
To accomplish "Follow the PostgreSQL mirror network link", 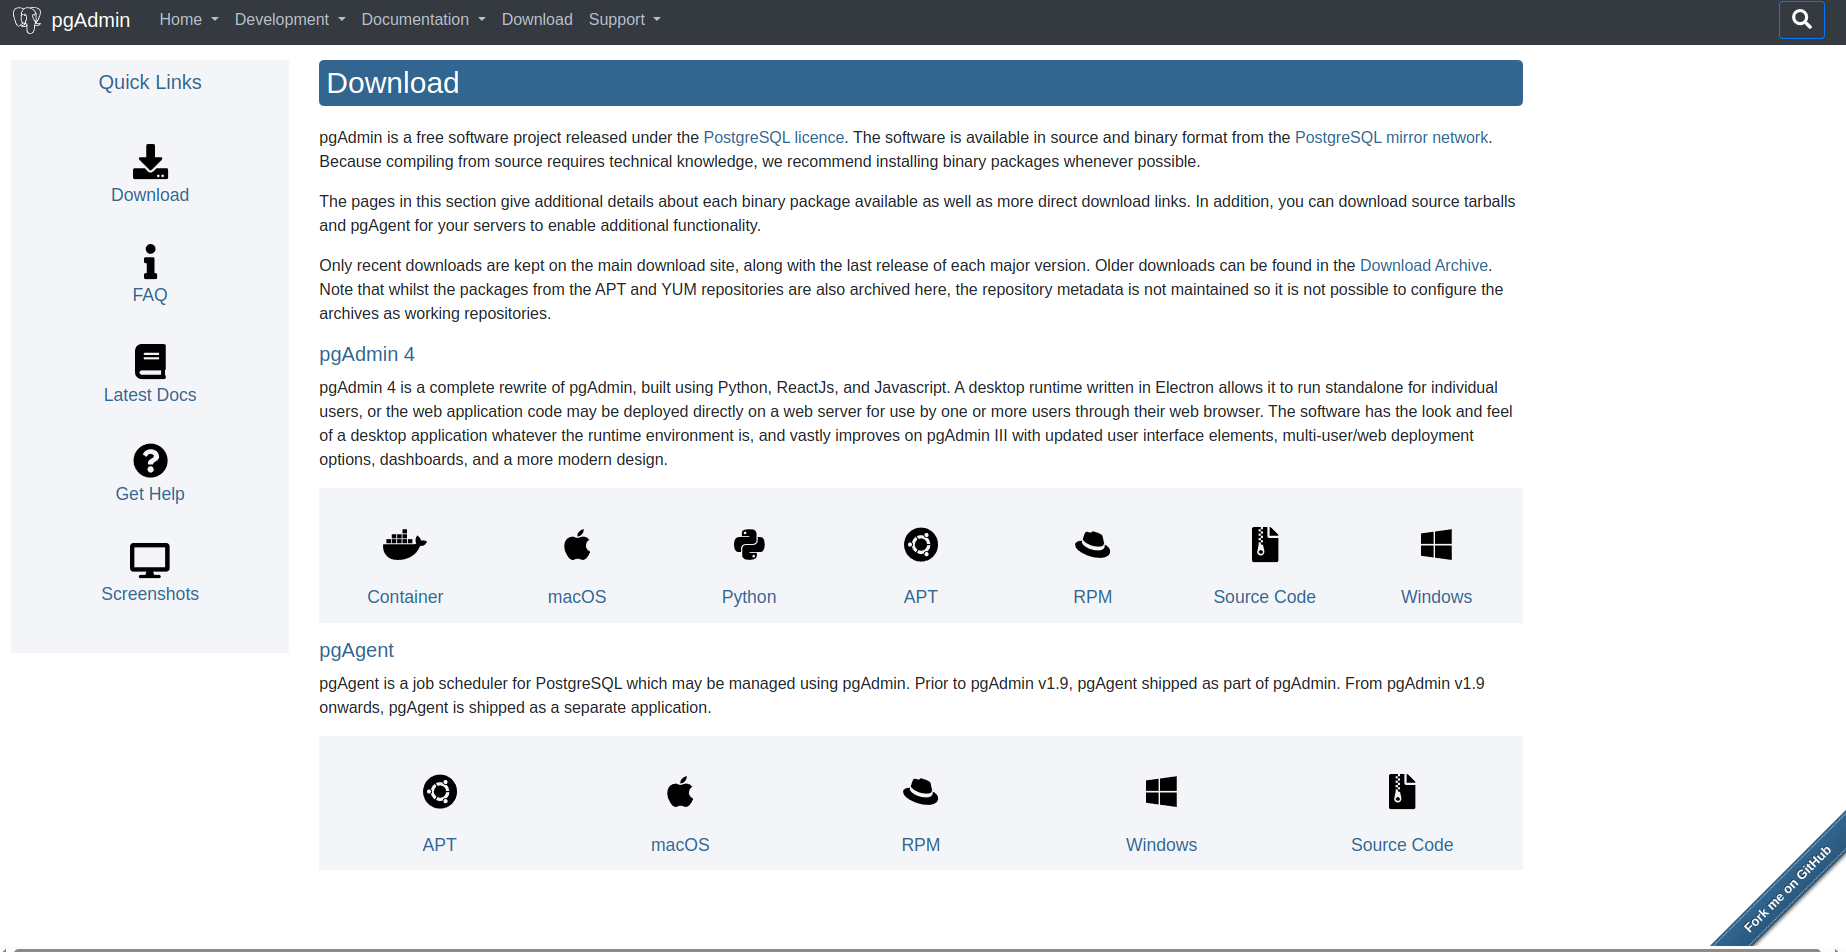I will [x=1392, y=138].
